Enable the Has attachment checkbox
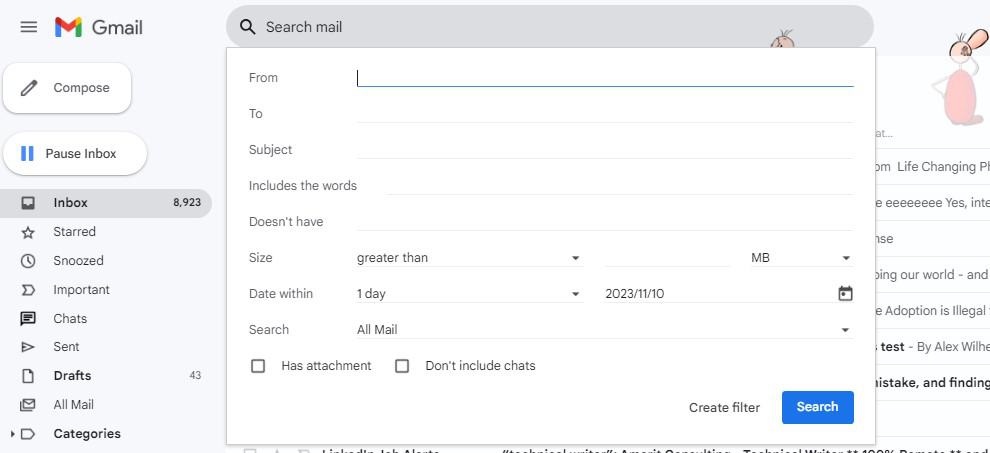This screenshot has height=453, width=990. [258, 366]
